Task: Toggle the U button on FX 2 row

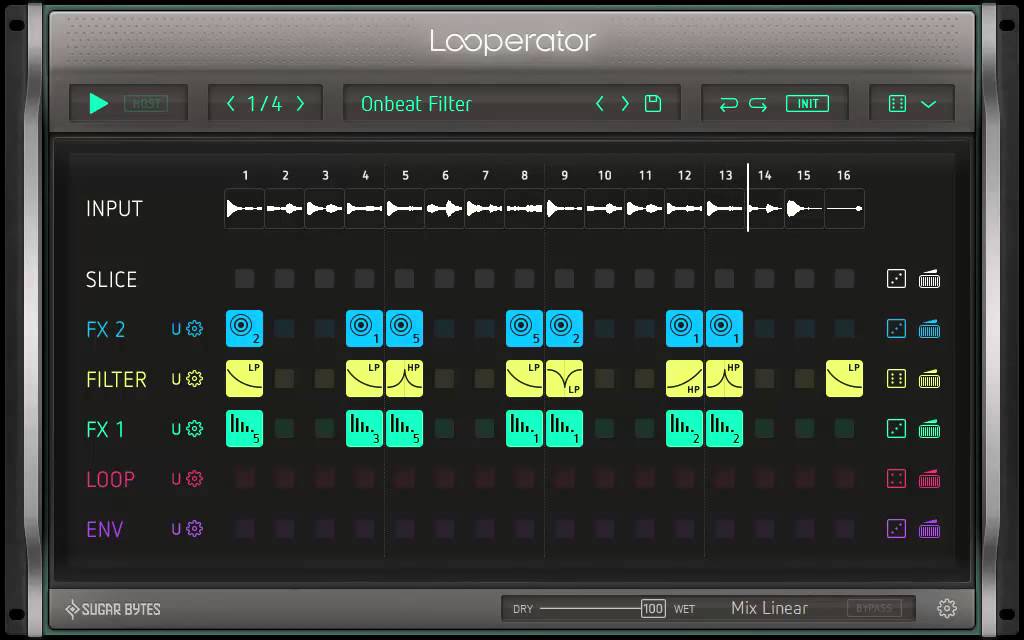Action: pyautogui.click(x=176, y=329)
